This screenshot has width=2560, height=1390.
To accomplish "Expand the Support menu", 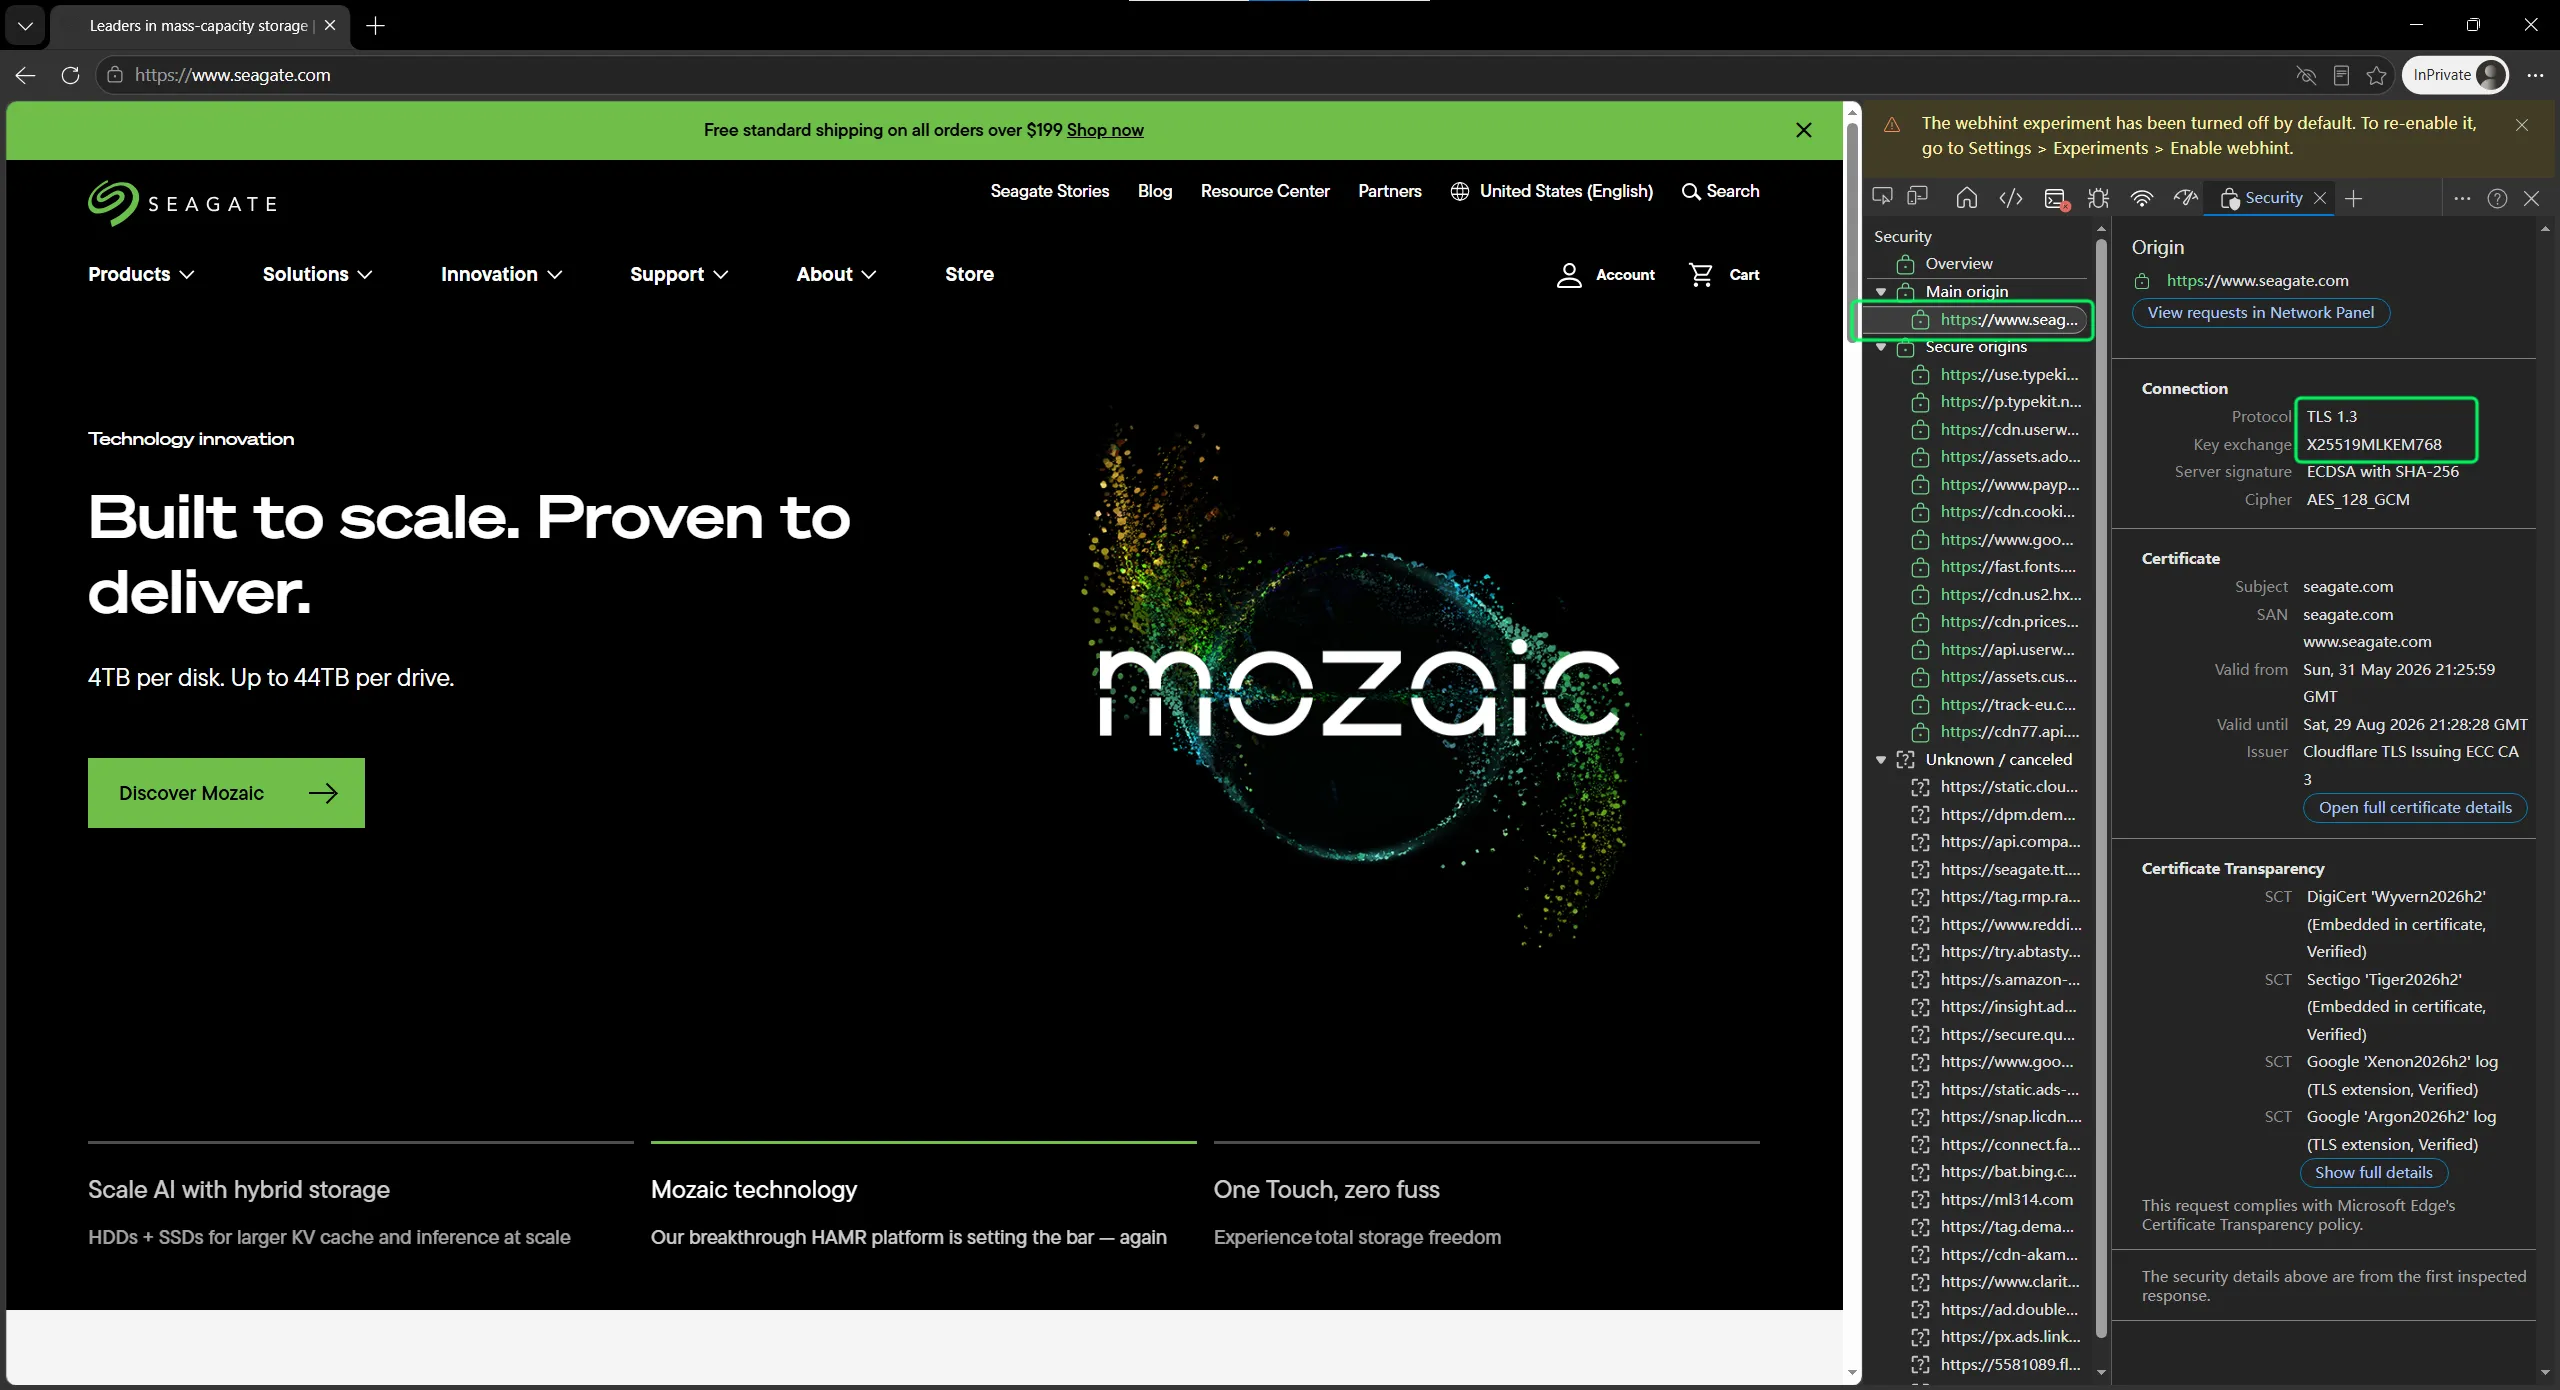I will 679,274.
